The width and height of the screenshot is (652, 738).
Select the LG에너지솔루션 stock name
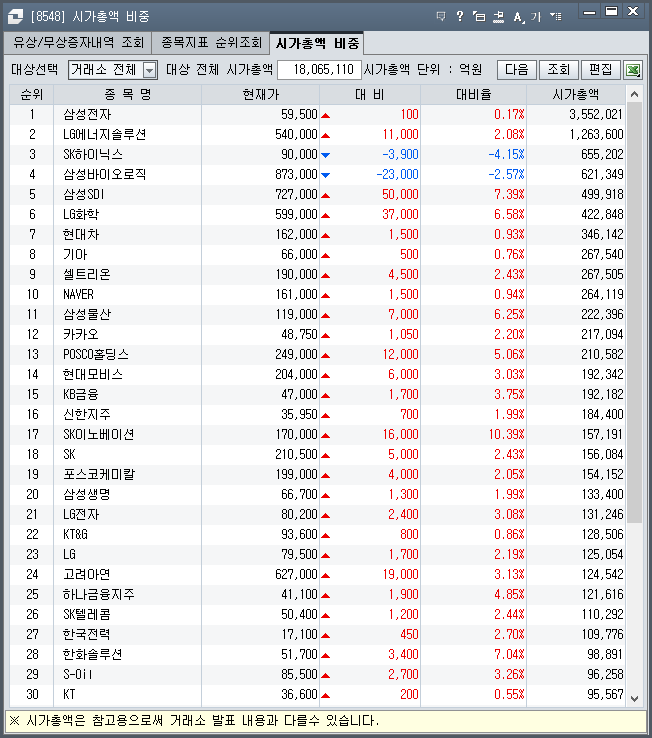pos(105,135)
